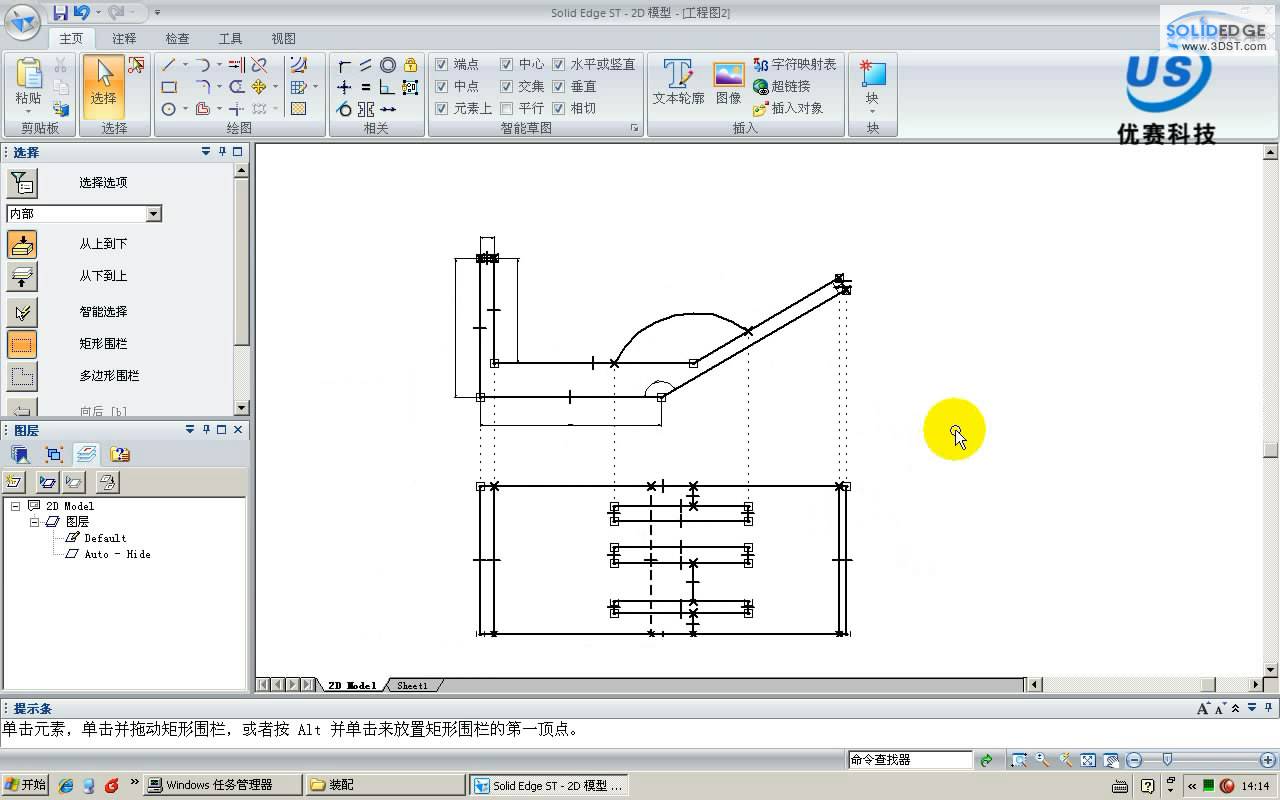Switch to the 注释 ribbon tab
This screenshot has width=1280, height=800.
click(x=124, y=38)
